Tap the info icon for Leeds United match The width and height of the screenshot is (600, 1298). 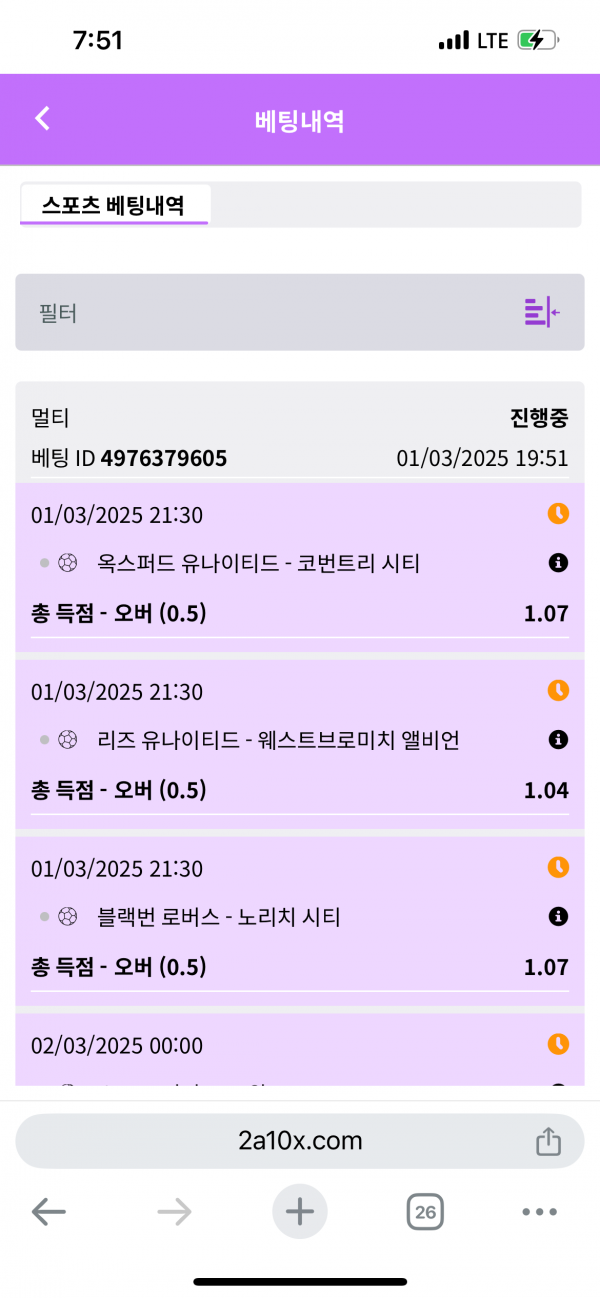click(x=559, y=740)
